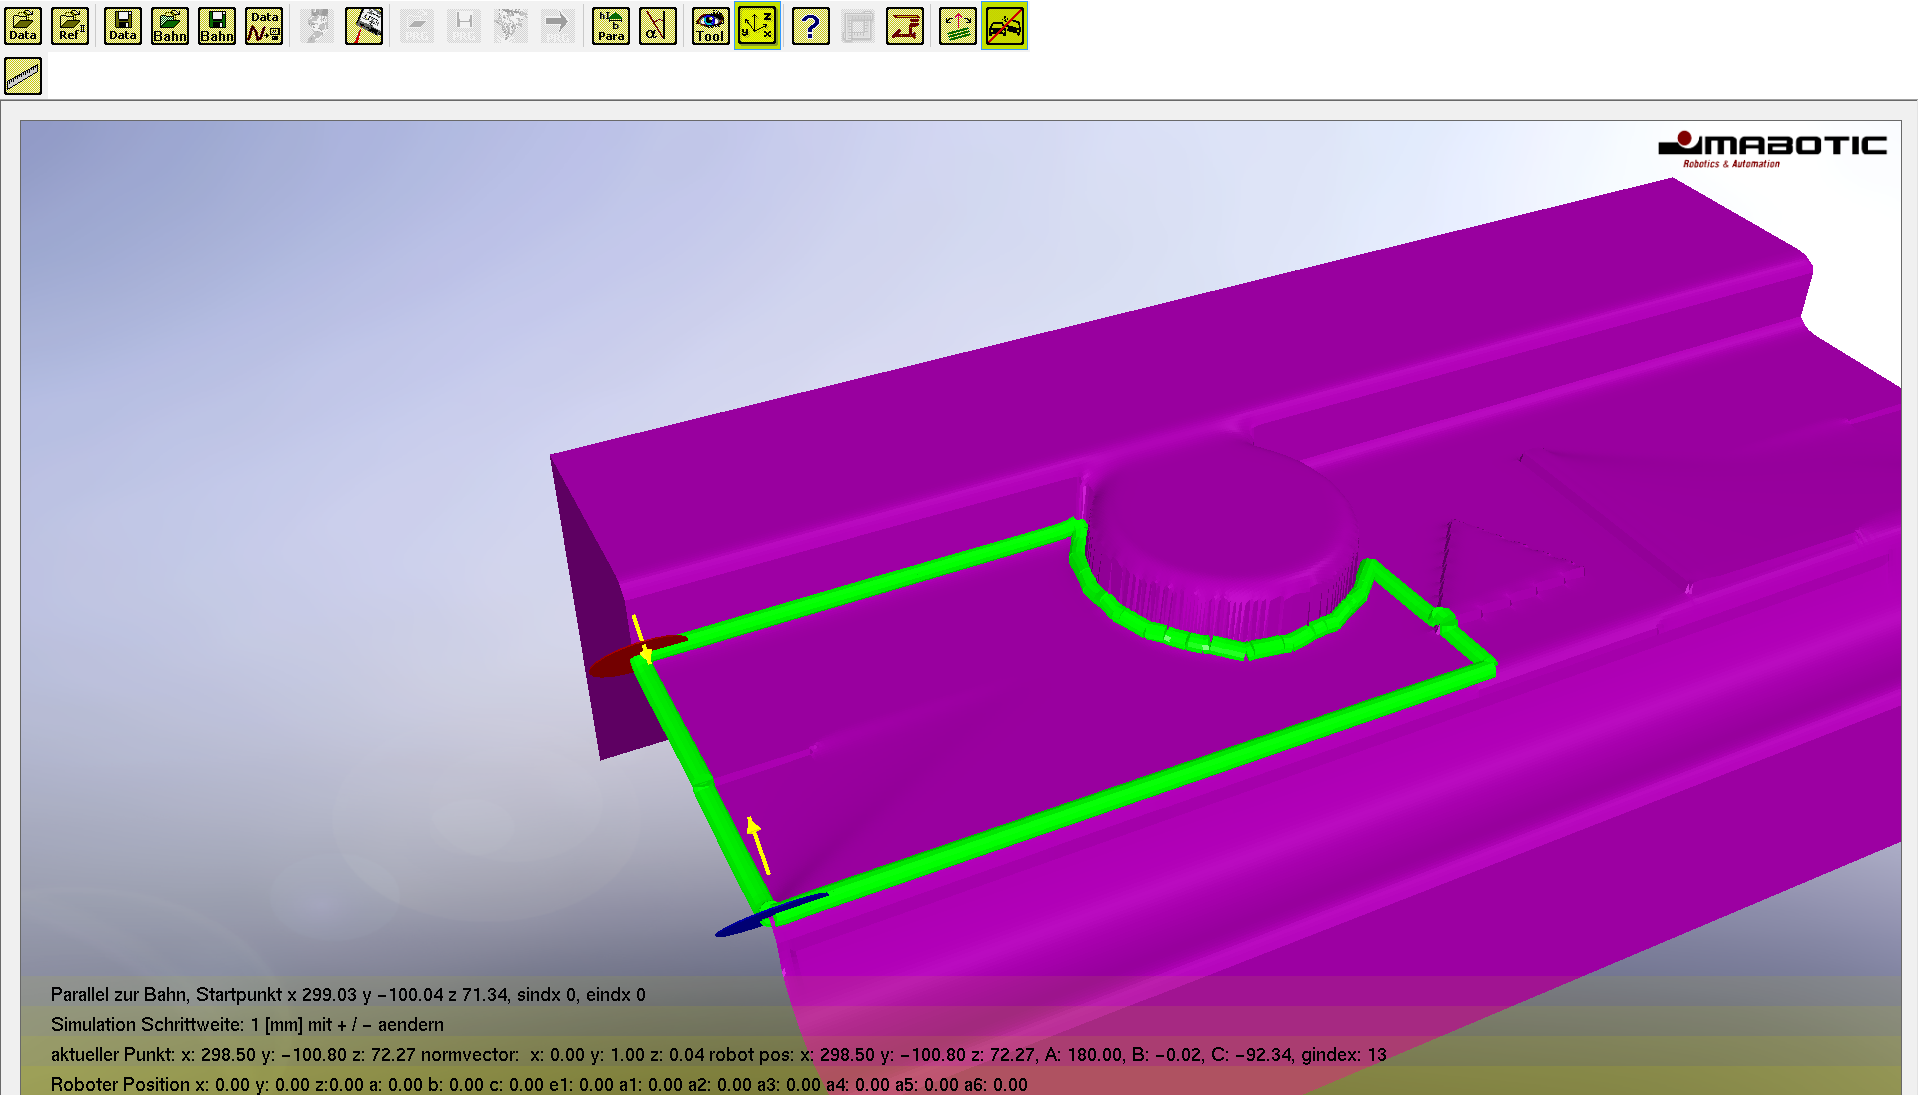Open reference file with Ref II icon

(70, 26)
